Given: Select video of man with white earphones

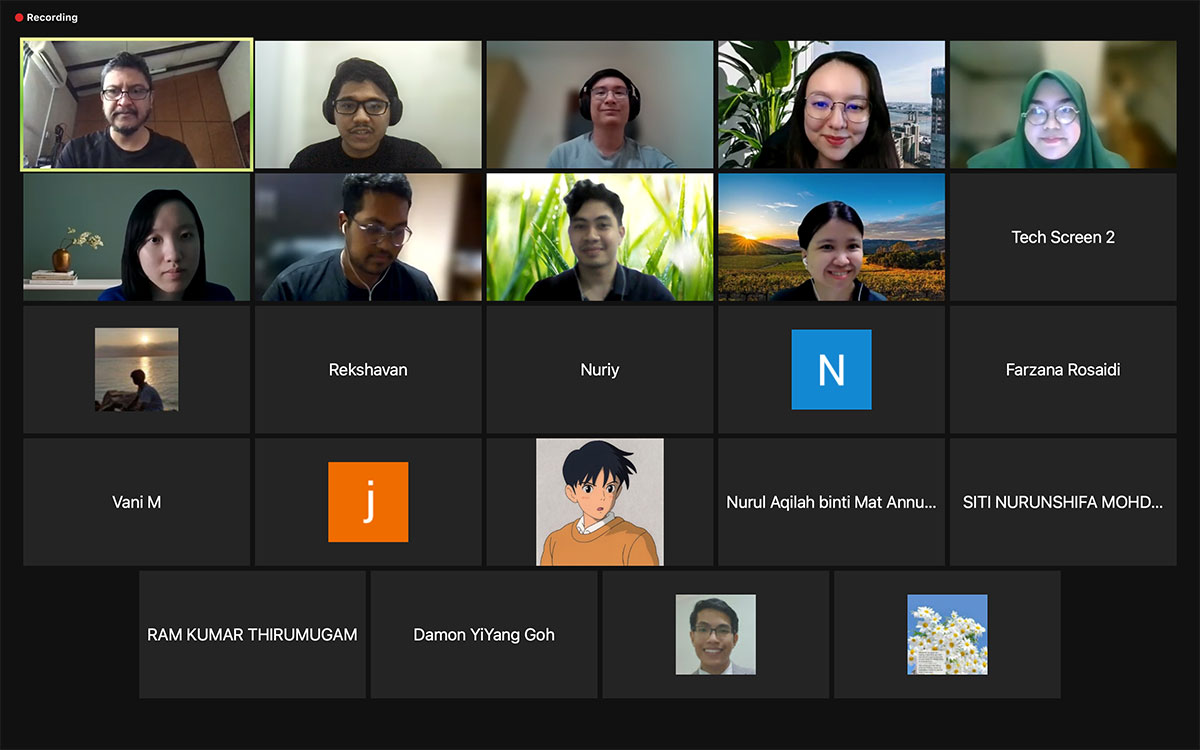Looking at the screenshot, I should pyautogui.click(x=368, y=237).
